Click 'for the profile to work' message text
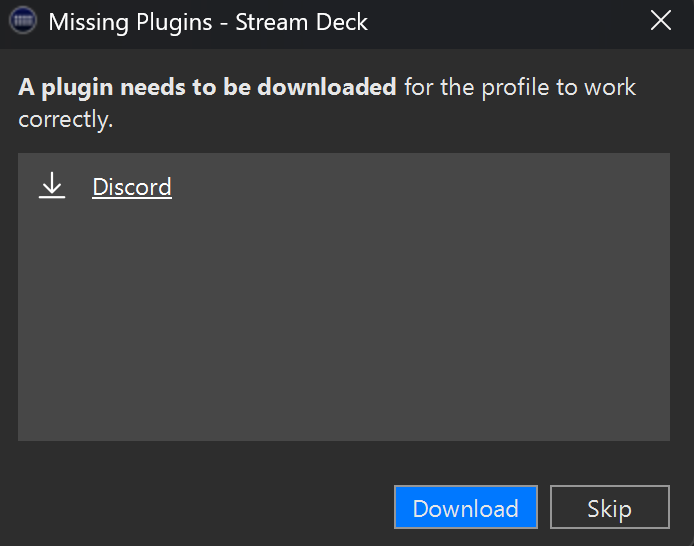The image size is (694, 546). 520,87
